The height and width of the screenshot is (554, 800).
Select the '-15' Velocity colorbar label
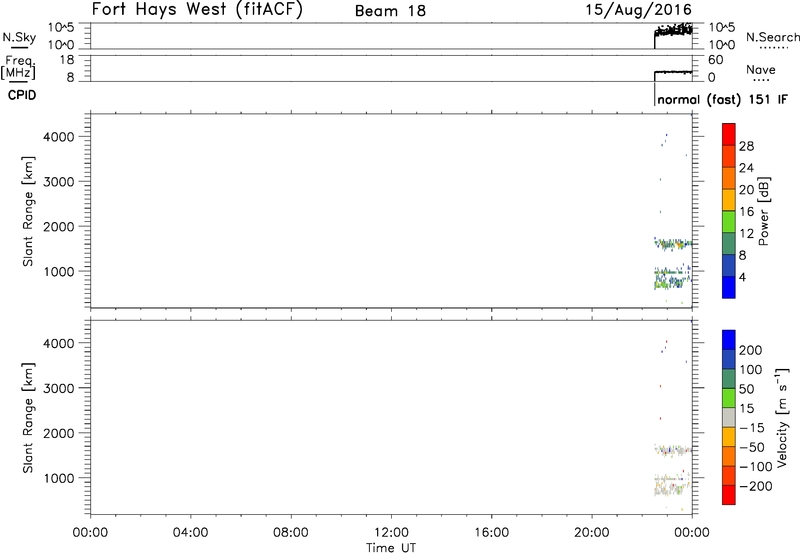coord(752,427)
